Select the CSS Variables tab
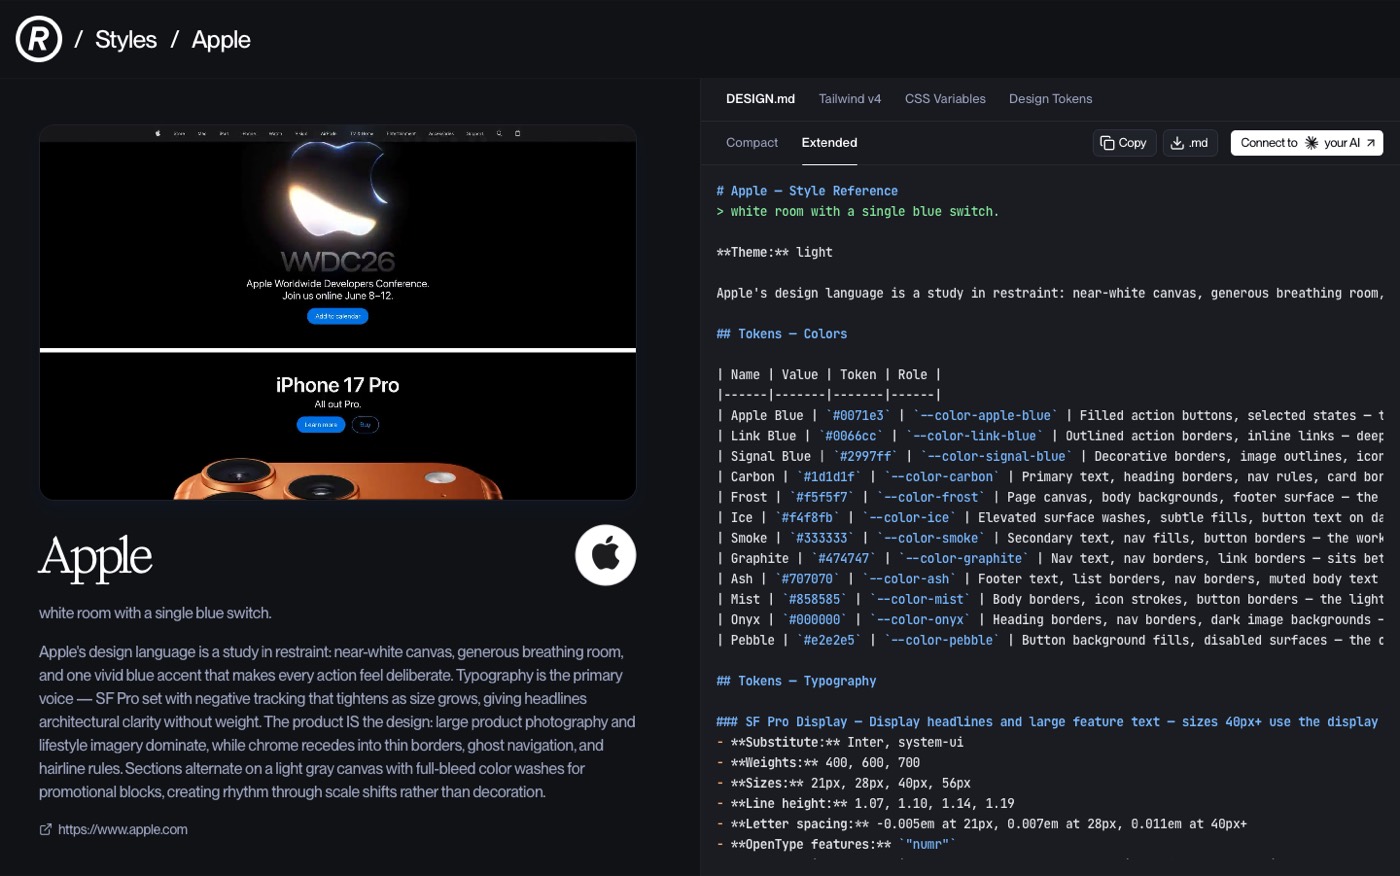 (945, 99)
